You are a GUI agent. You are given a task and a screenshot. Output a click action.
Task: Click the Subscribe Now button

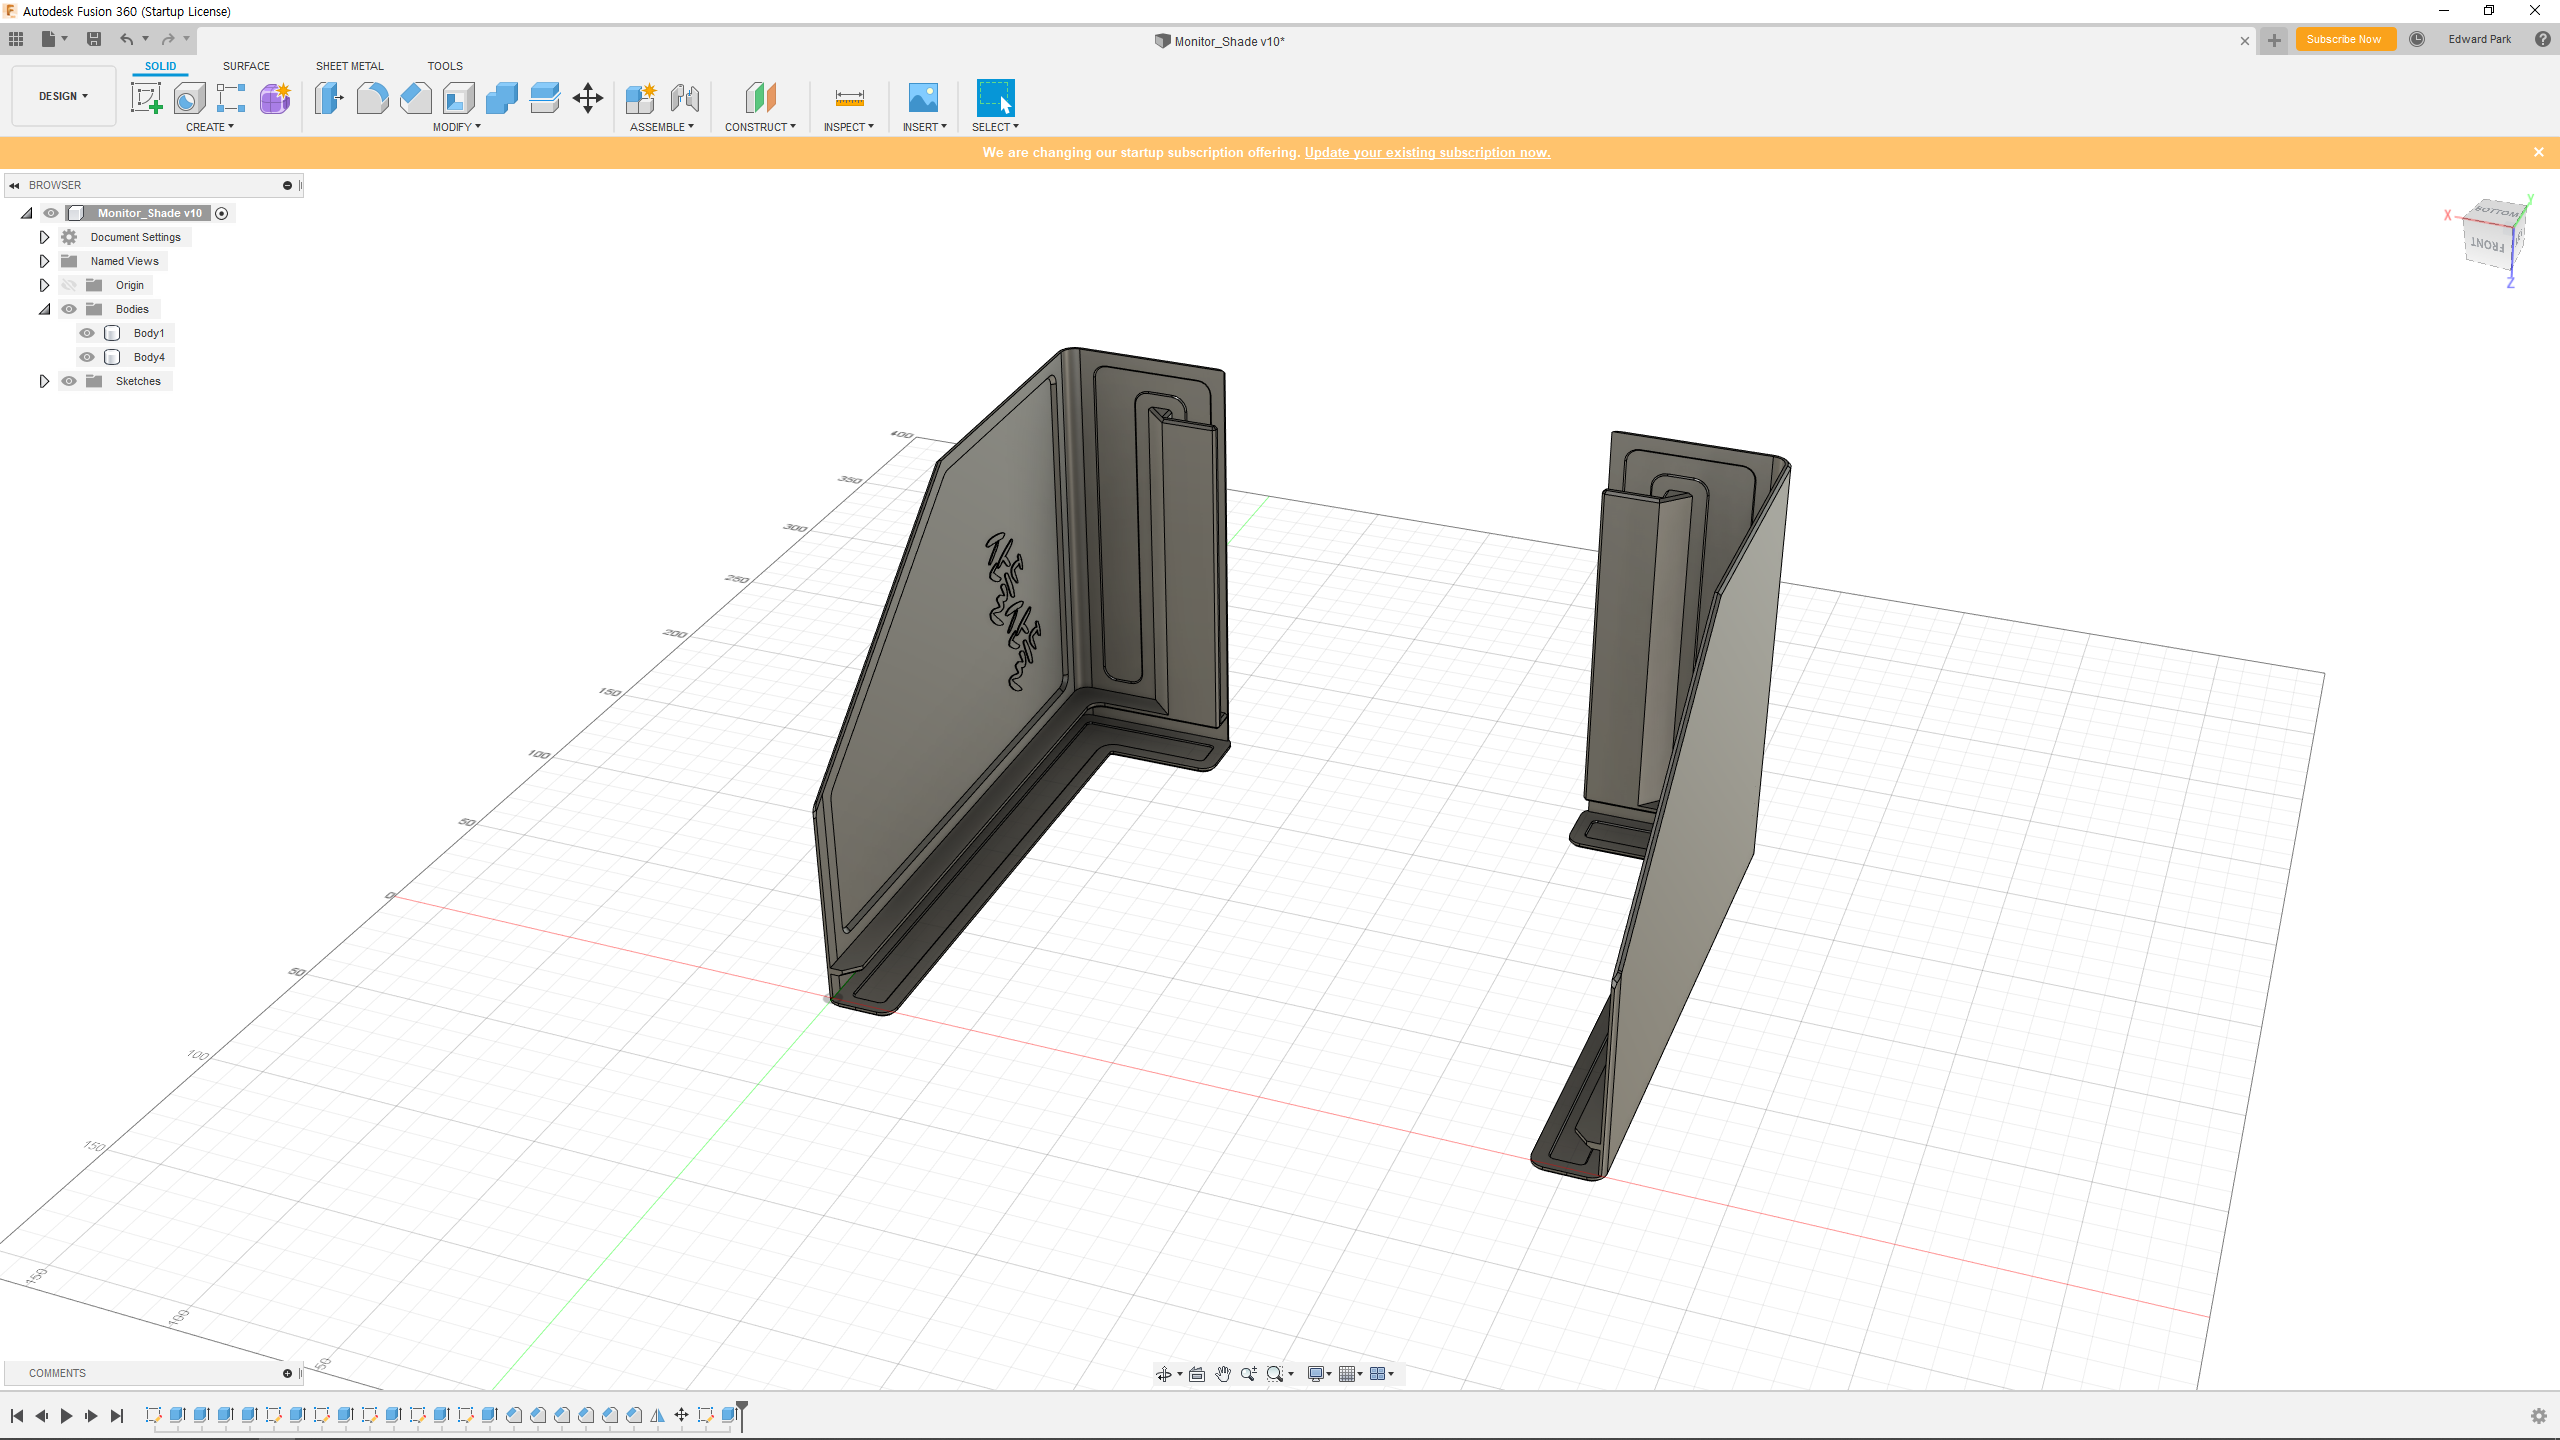2344,40
